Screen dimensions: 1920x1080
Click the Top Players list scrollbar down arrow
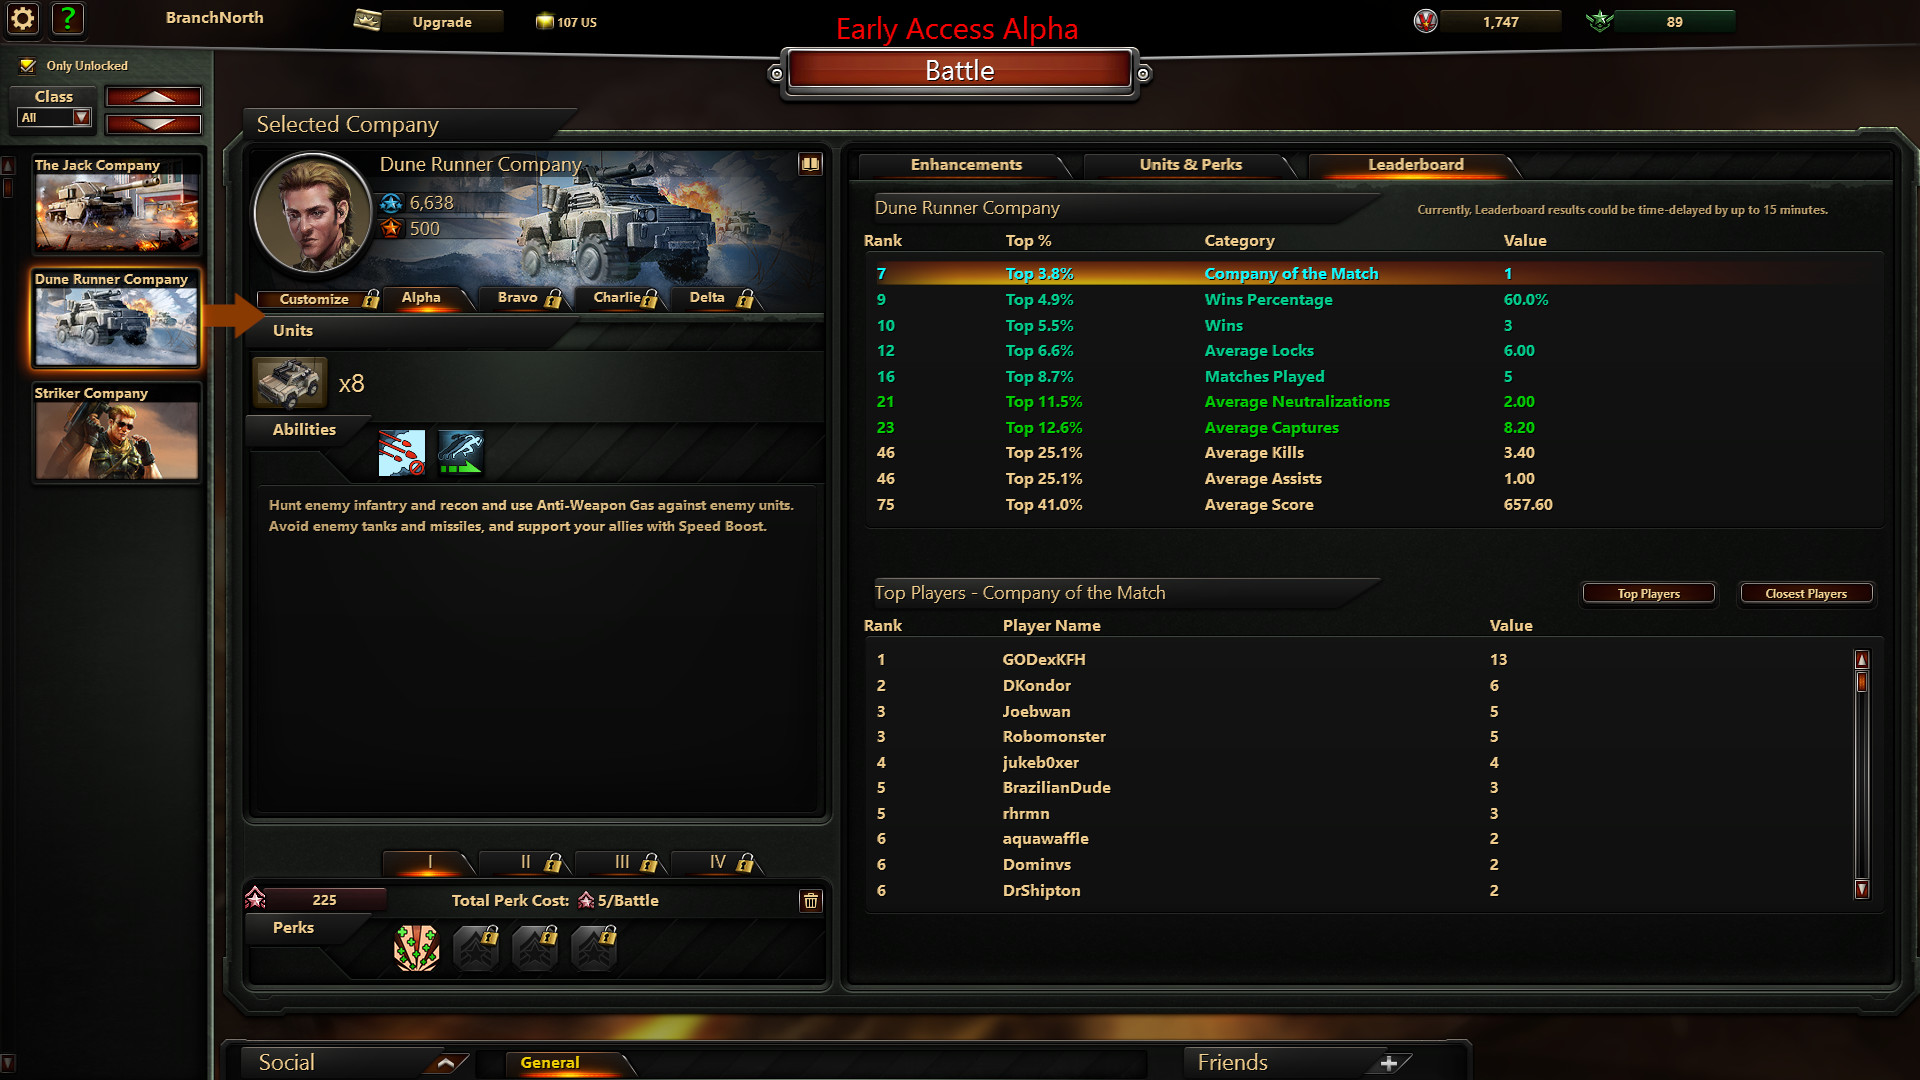point(1862,889)
